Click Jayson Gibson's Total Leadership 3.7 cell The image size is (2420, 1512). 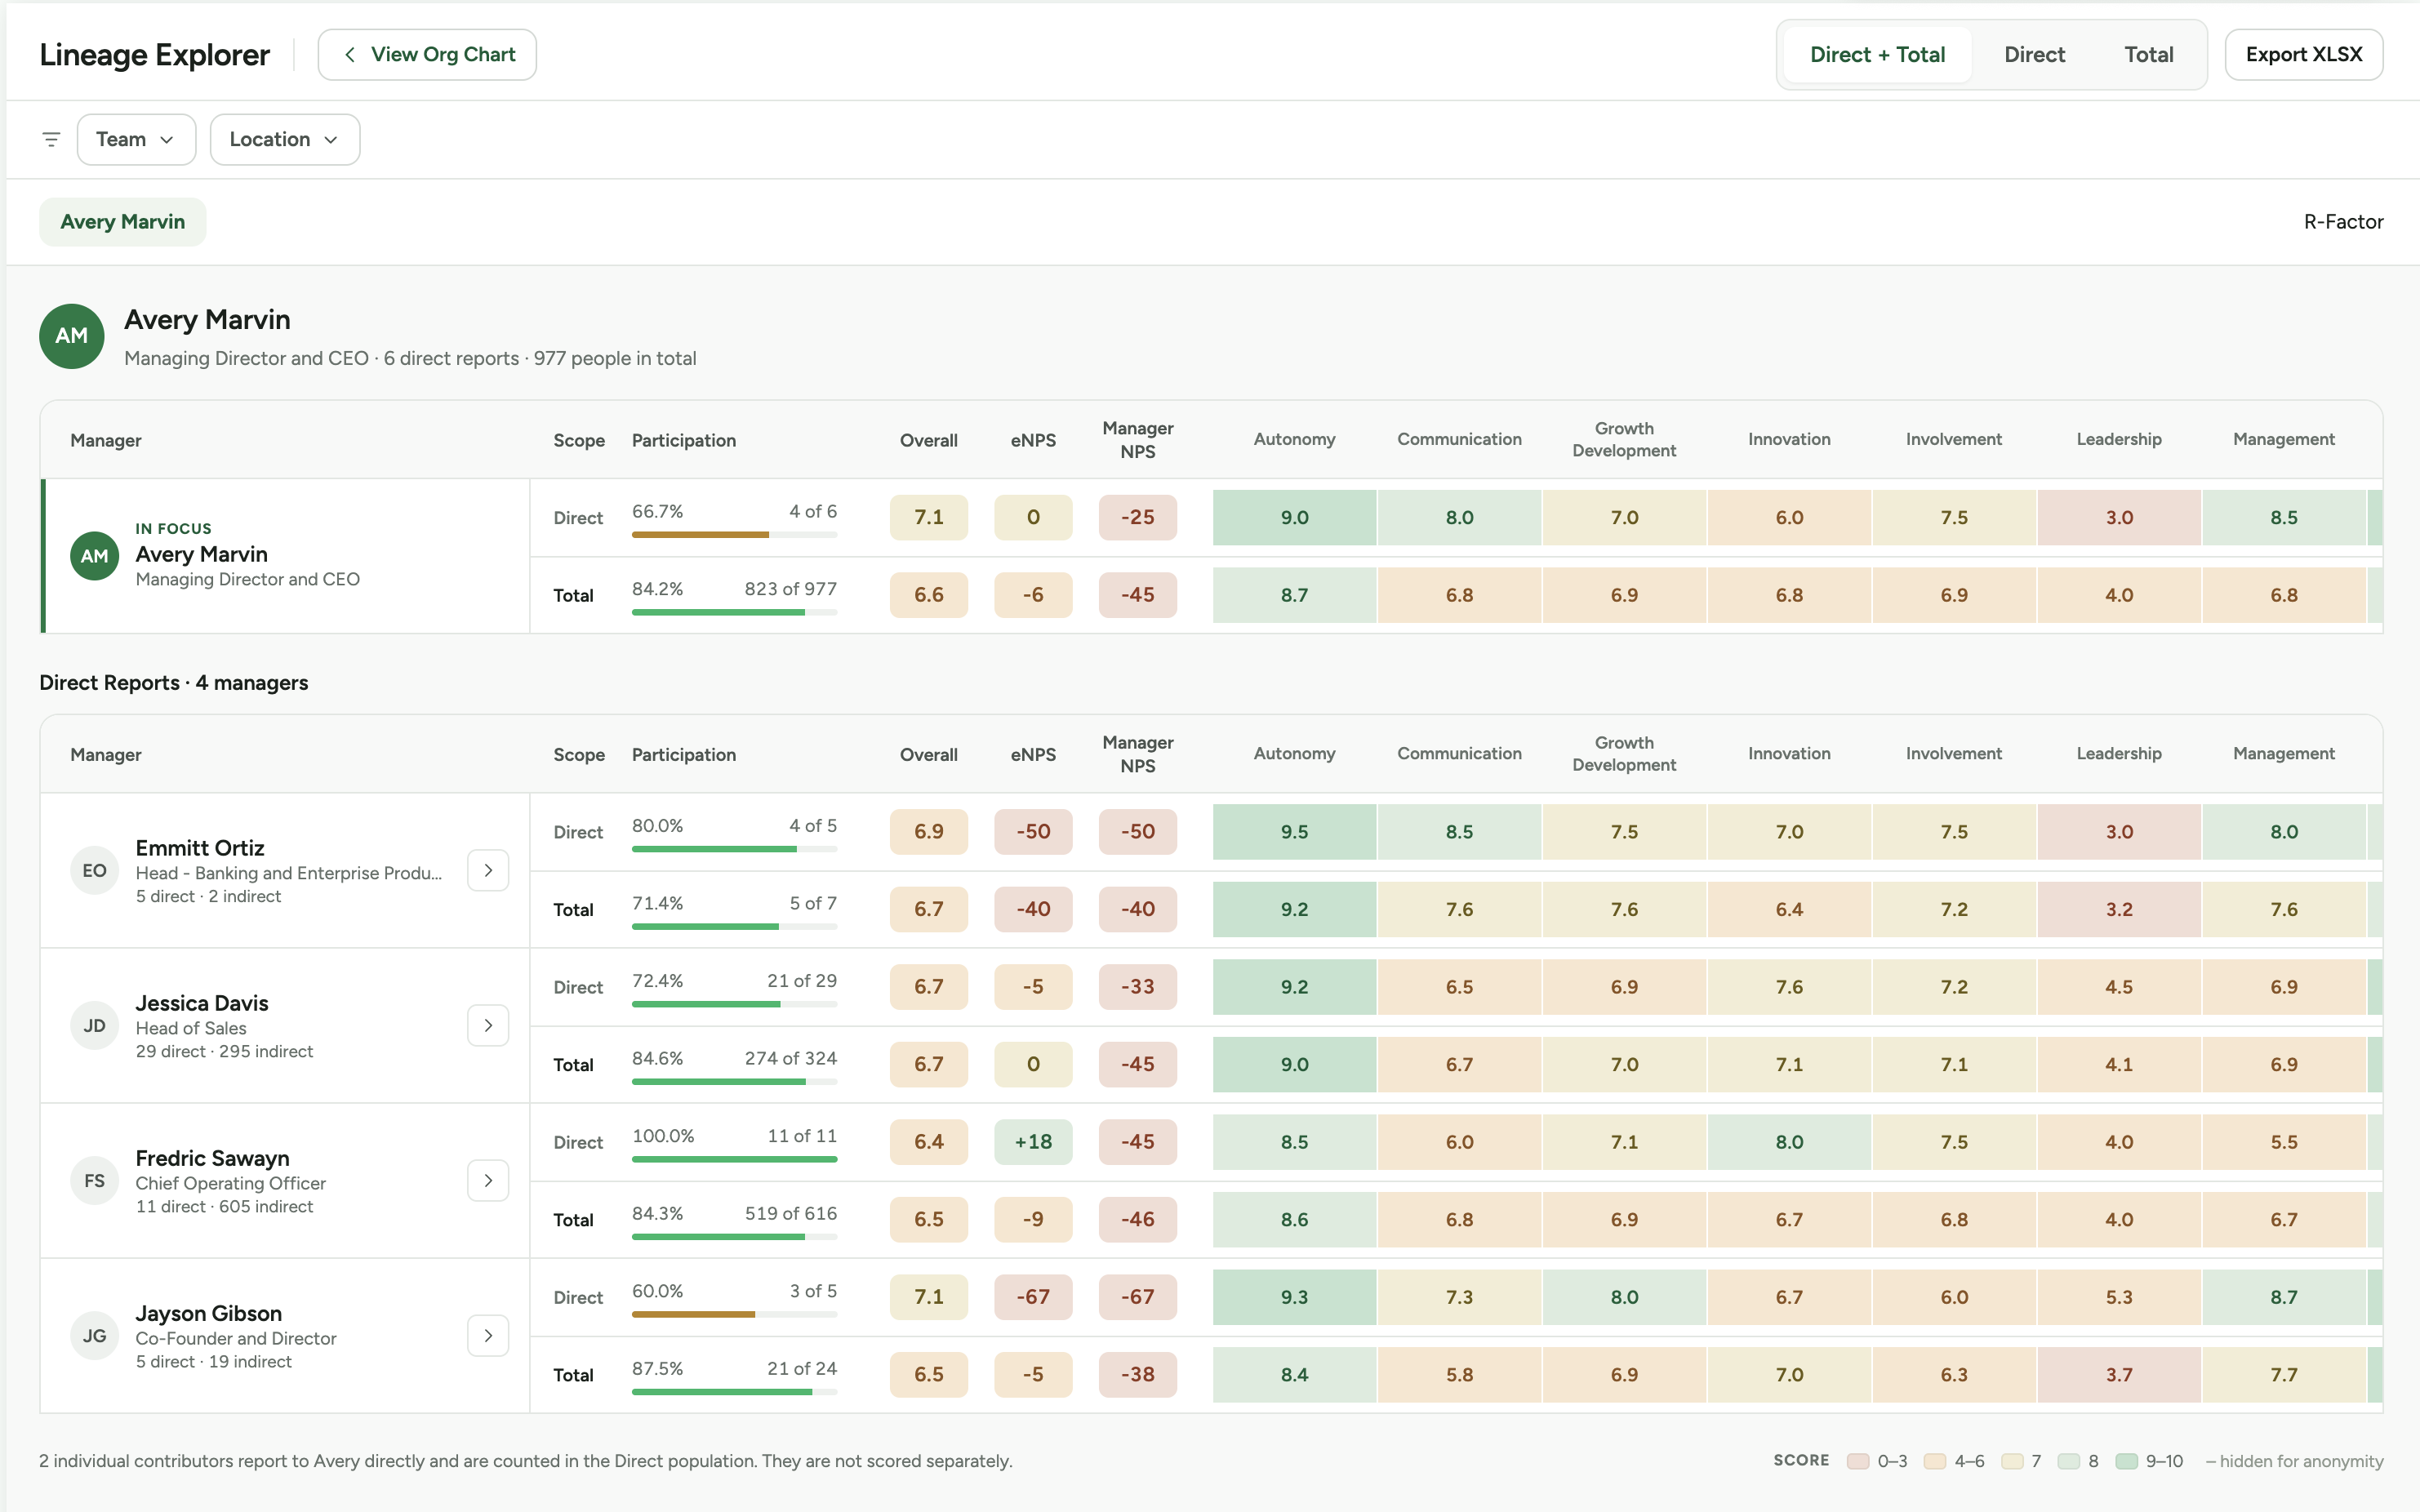pos(2119,1375)
